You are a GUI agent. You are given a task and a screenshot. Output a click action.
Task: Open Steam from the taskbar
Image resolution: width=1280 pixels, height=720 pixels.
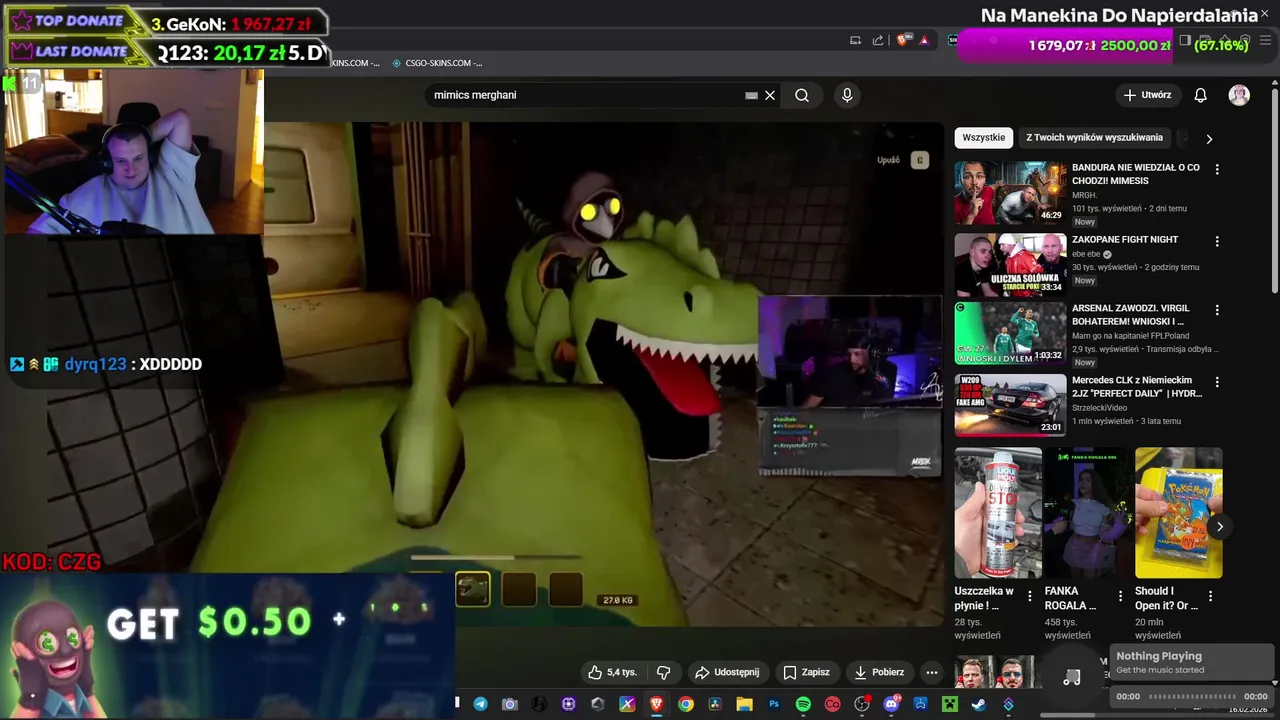[979, 704]
